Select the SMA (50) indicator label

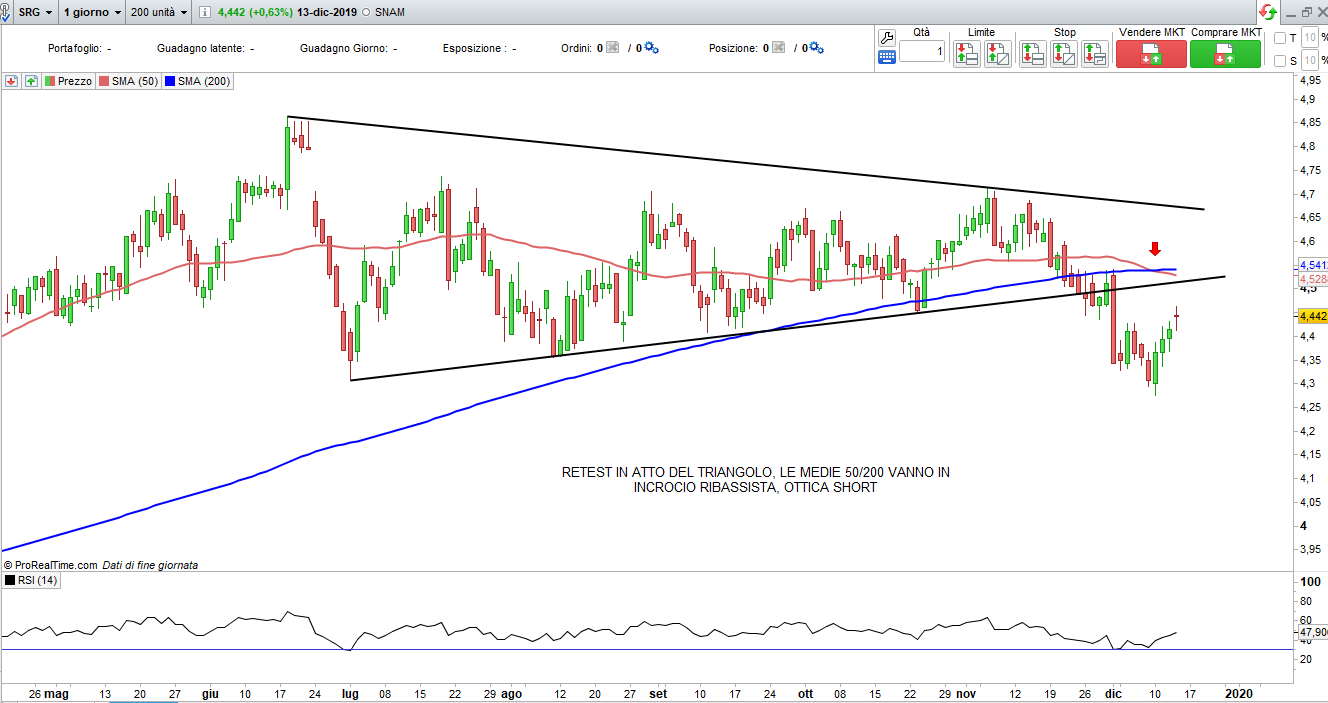pyautogui.click(x=129, y=81)
